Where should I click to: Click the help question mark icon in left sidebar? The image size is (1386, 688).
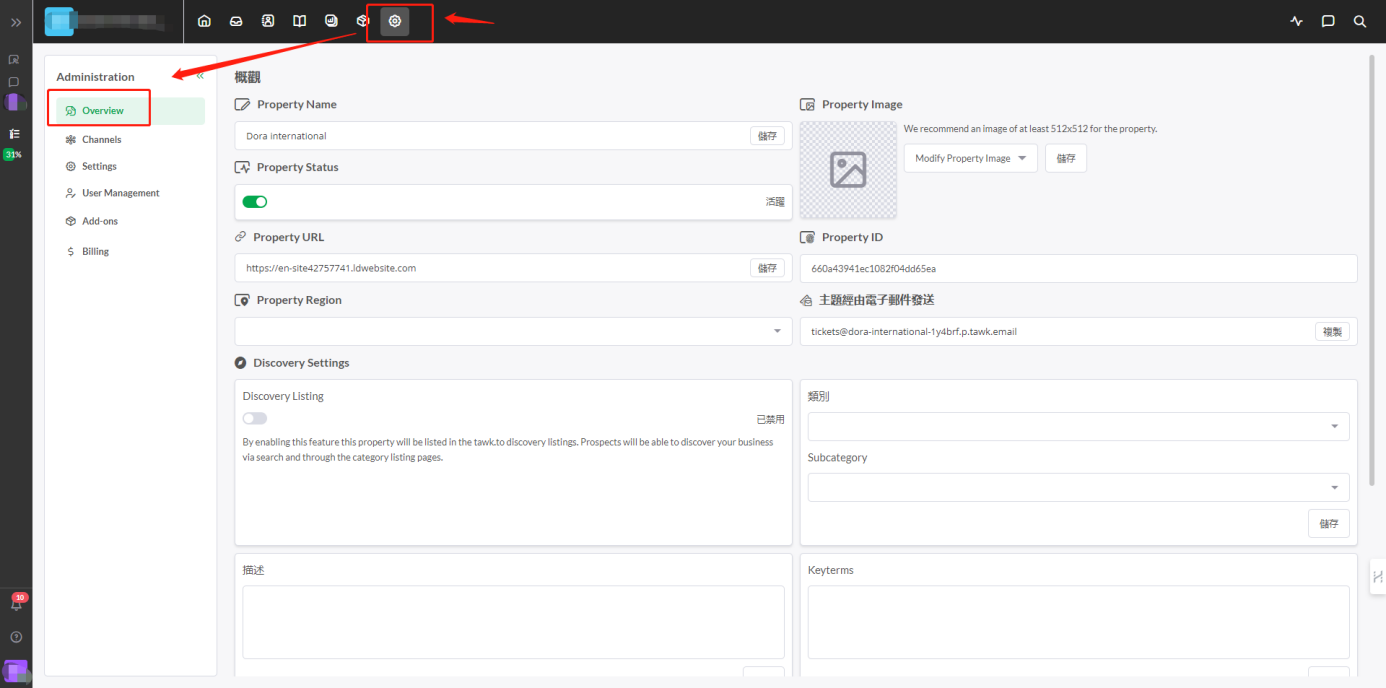[16, 637]
